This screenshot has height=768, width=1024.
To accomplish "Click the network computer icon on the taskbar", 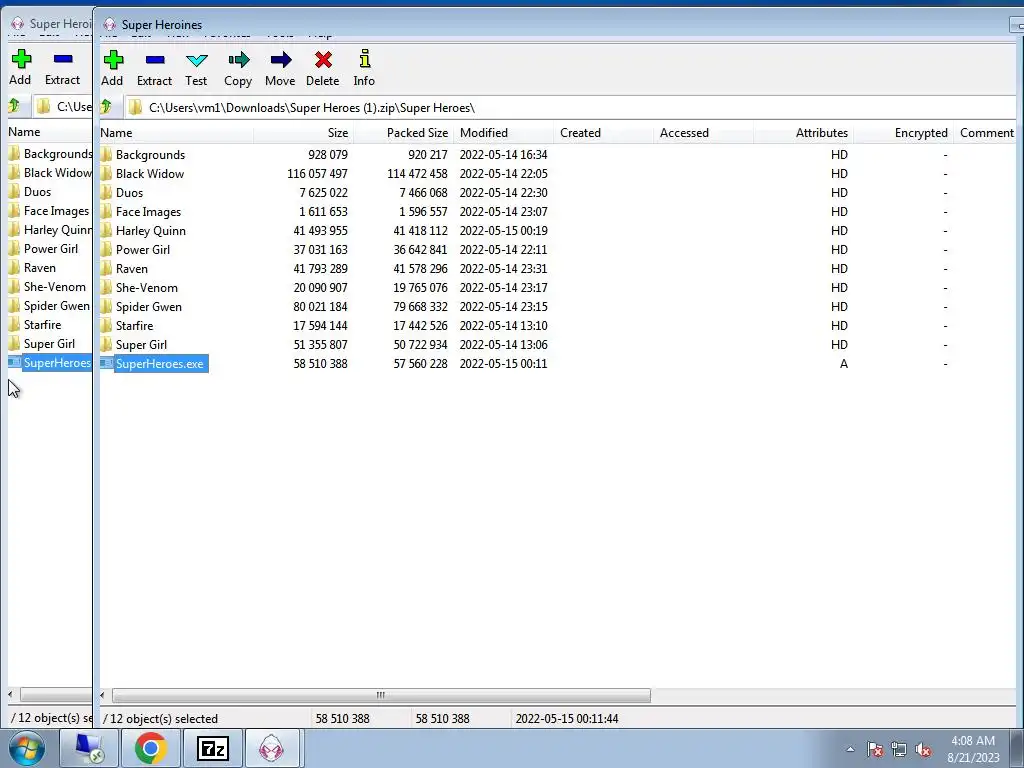I will [89, 748].
